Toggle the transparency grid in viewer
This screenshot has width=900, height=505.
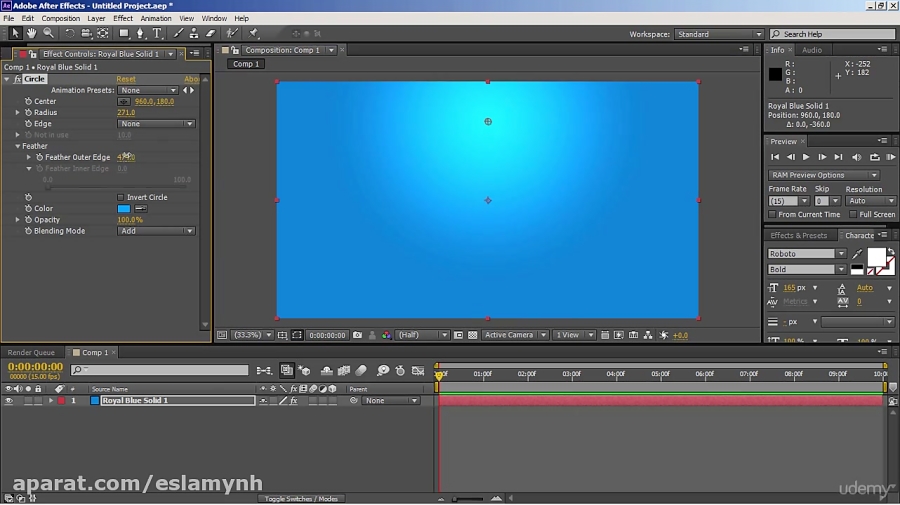(472, 335)
